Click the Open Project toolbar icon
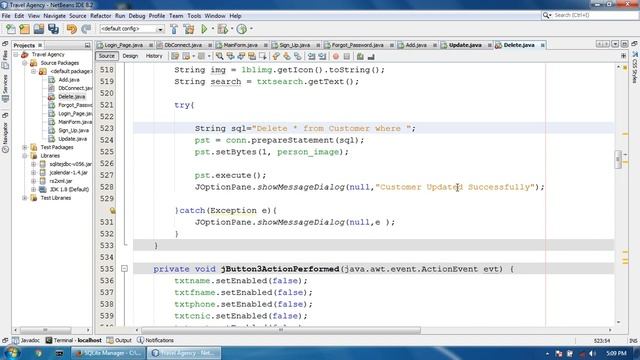640x360 pixels. (39, 29)
